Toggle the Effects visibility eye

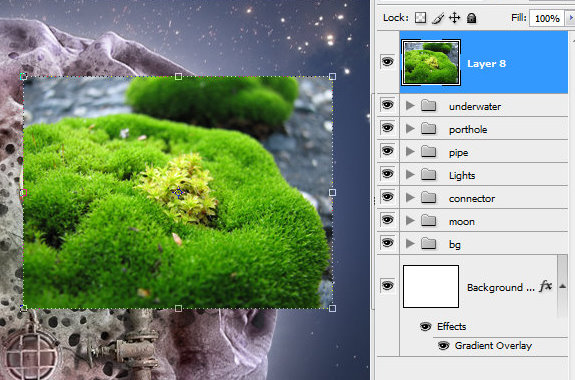pyautogui.click(x=425, y=326)
